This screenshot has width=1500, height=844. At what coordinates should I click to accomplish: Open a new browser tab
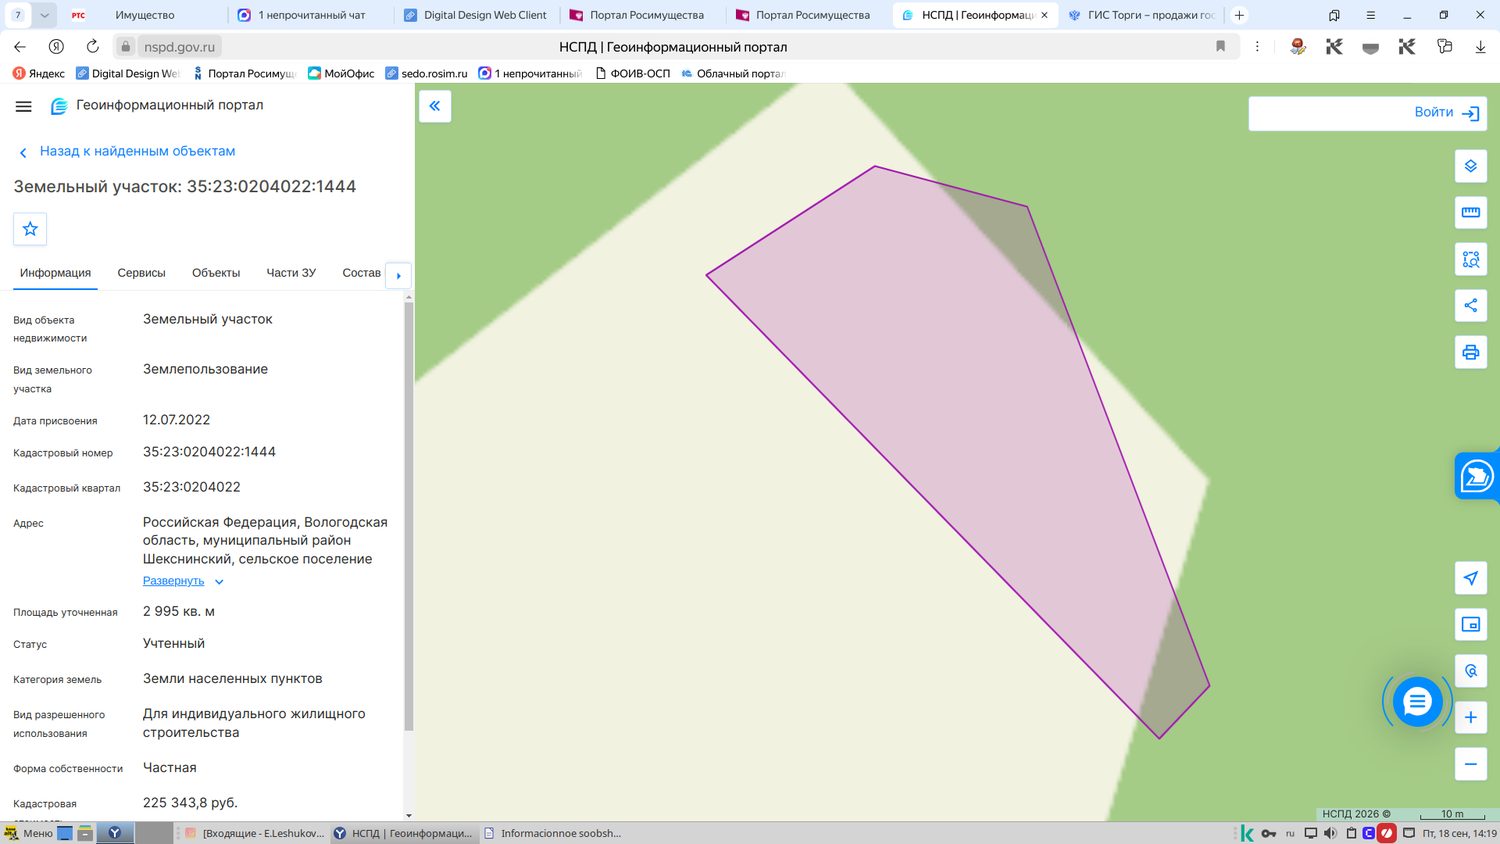coord(1239,15)
